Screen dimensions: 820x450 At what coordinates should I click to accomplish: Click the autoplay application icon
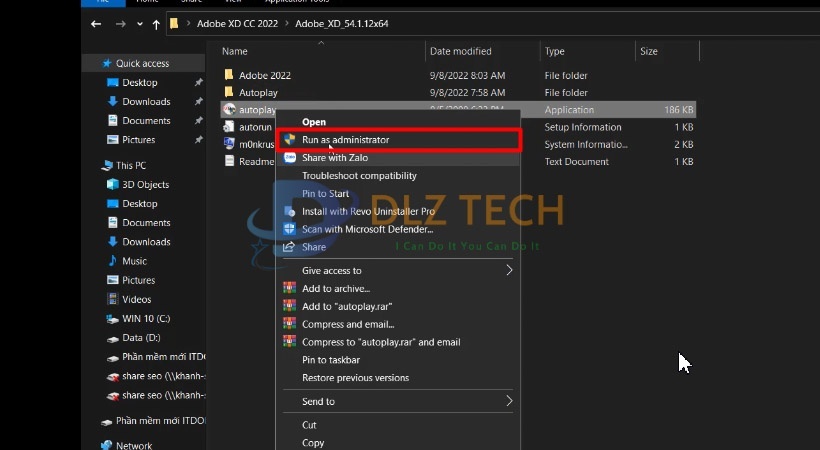[229, 109]
